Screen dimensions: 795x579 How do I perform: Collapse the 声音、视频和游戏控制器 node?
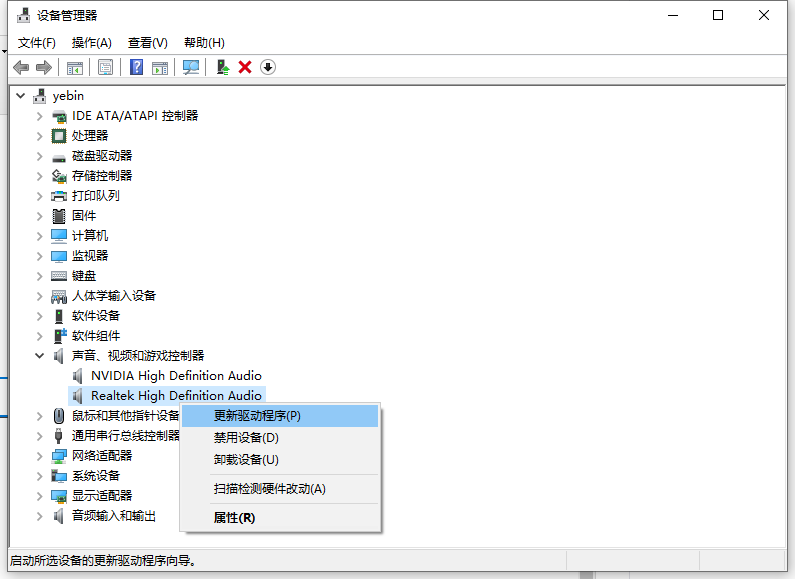(x=40, y=356)
